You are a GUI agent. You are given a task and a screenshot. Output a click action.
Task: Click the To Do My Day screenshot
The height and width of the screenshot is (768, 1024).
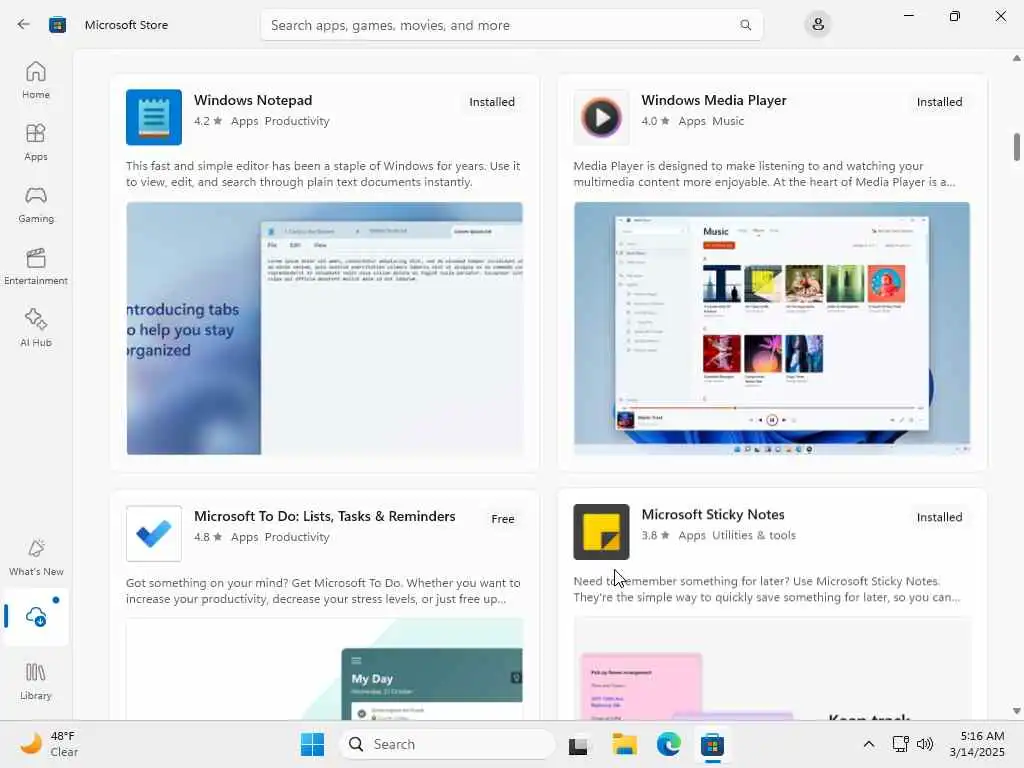coord(325,669)
